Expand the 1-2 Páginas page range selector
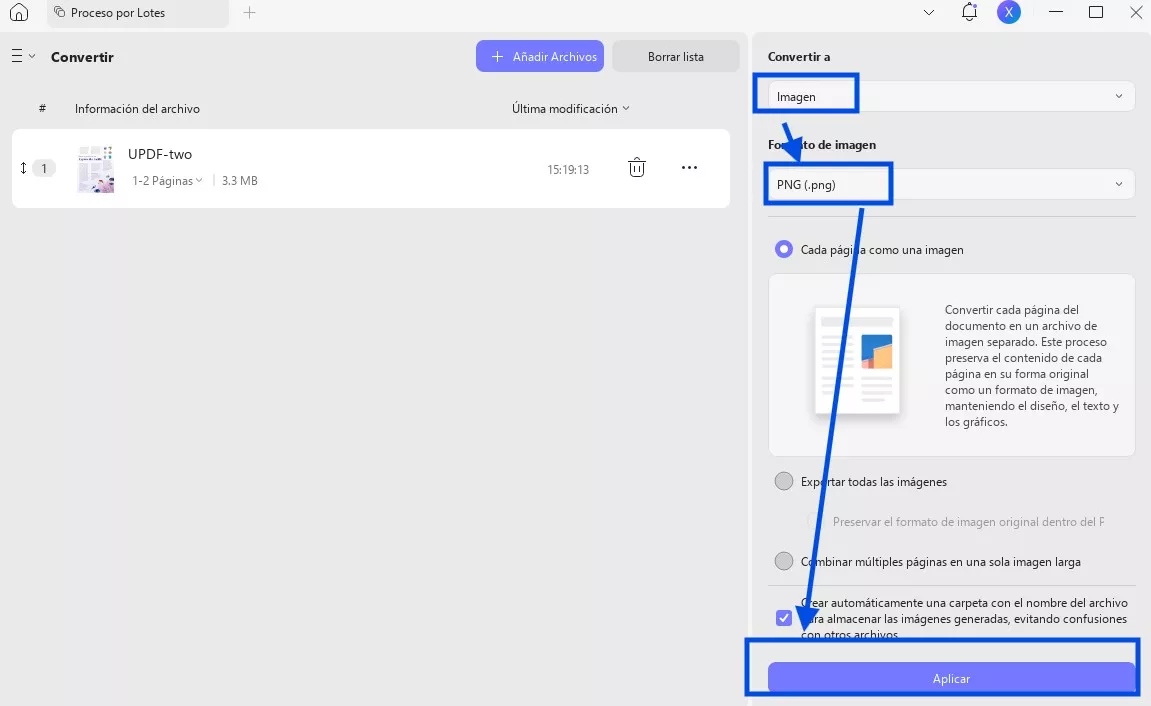Screen dimensions: 1151x706 click(x=167, y=181)
